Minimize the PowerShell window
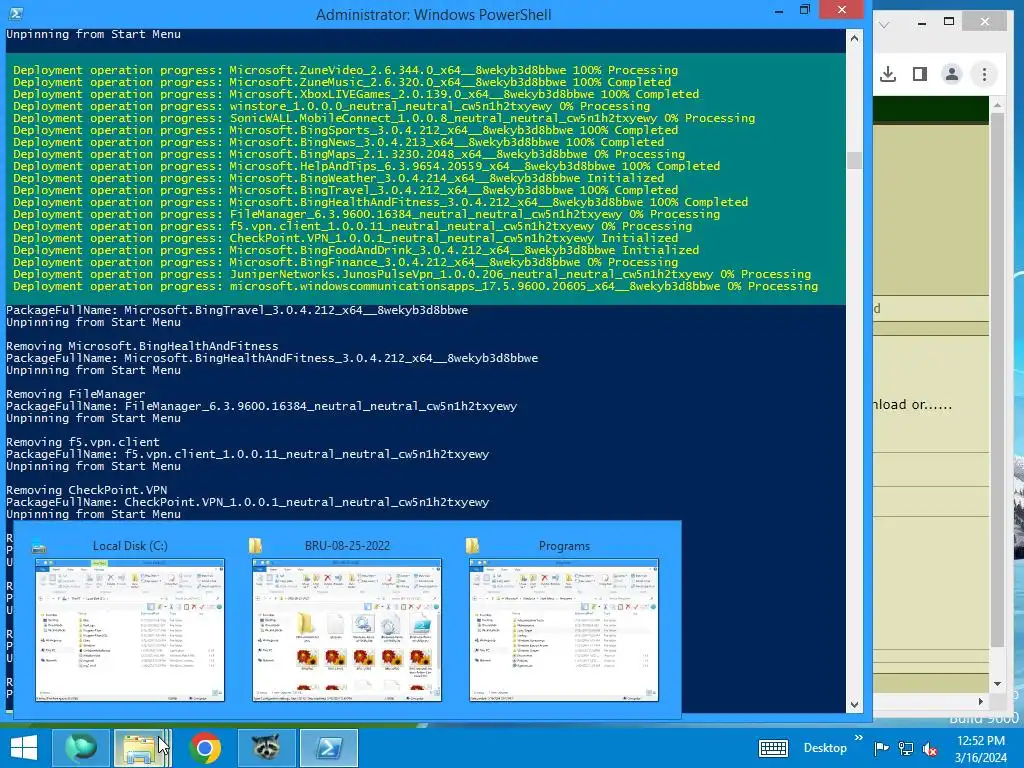The image size is (1024, 768). 779,11
